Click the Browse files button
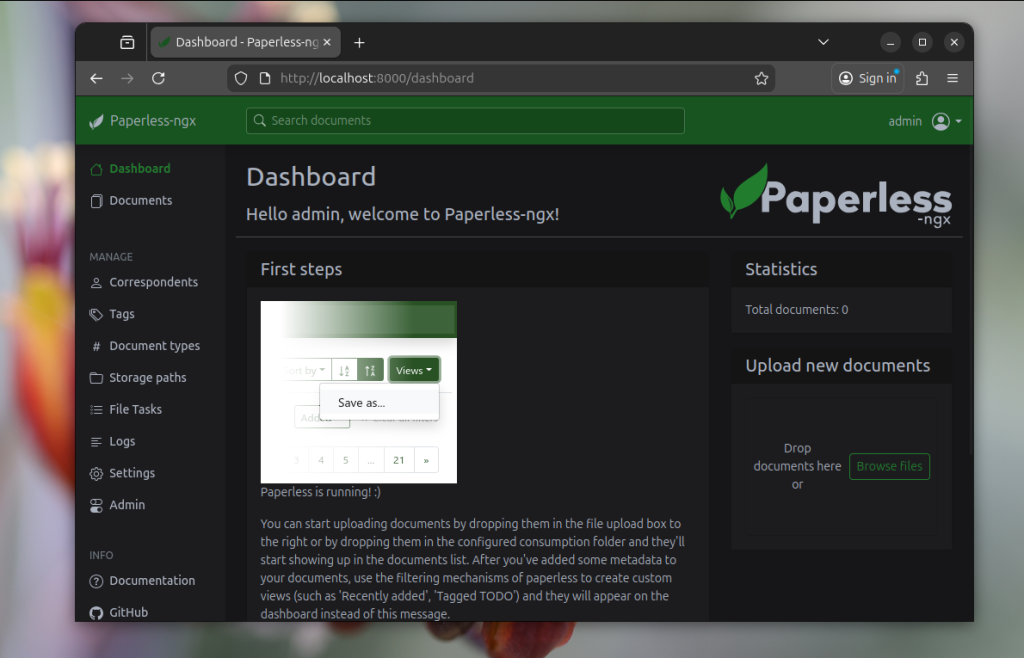This screenshot has width=1024, height=658. pyautogui.click(x=889, y=466)
